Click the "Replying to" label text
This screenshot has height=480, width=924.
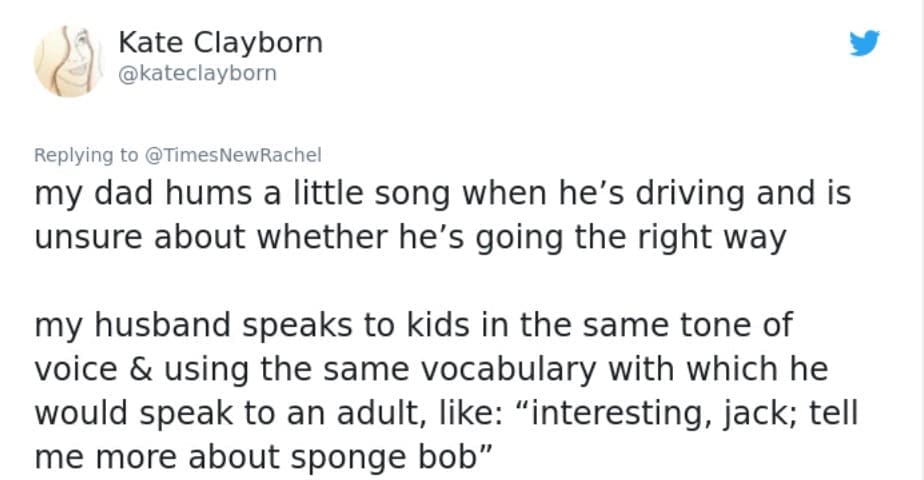[x=87, y=155]
